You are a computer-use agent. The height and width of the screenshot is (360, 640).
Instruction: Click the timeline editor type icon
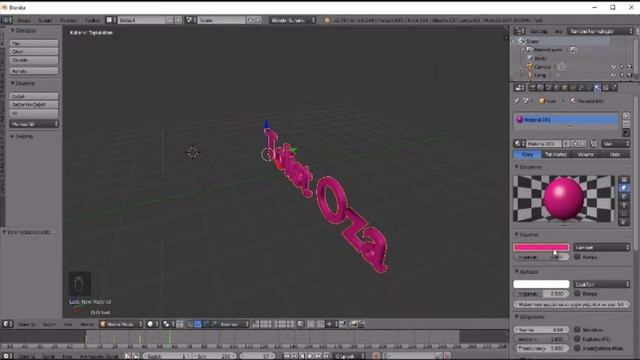point(8,356)
